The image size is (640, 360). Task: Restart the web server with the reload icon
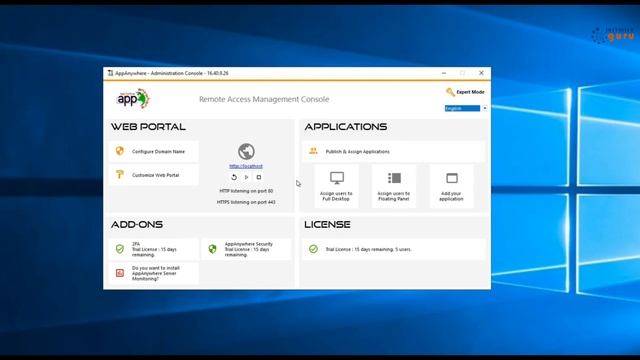click(234, 177)
